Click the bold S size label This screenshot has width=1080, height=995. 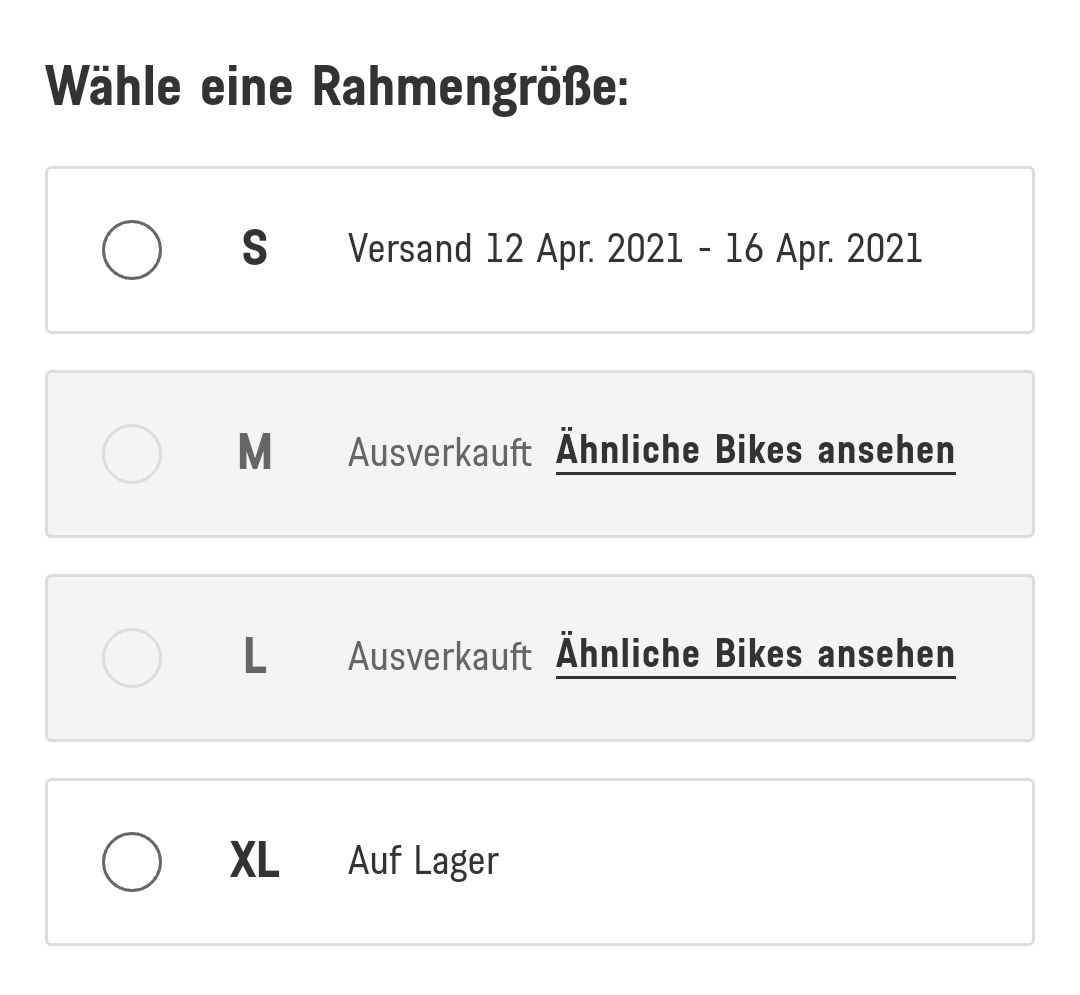[x=255, y=249]
